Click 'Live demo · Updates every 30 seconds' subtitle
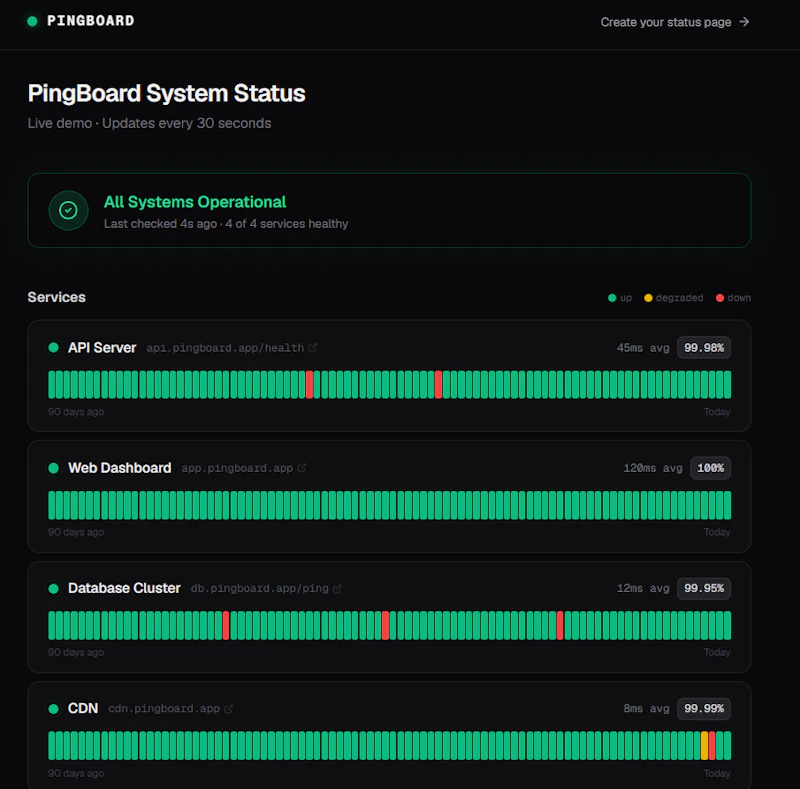This screenshot has width=800, height=789. point(149,124)
